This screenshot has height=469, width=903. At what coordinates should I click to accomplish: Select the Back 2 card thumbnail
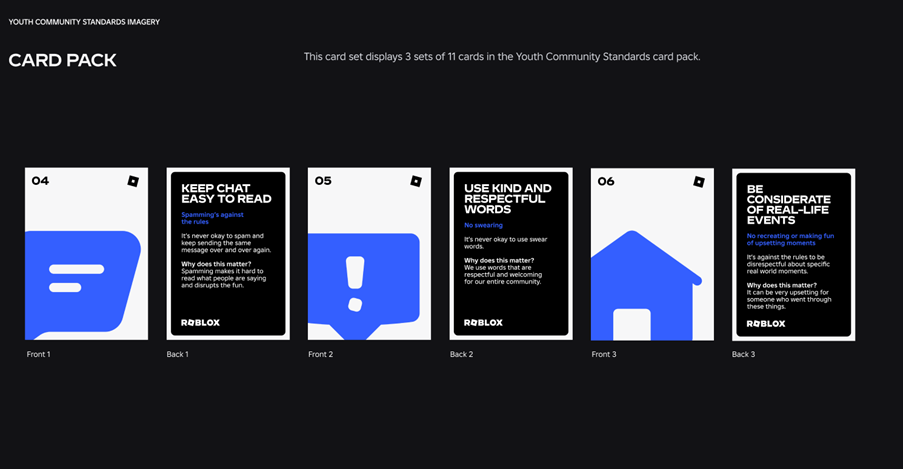[x=511, y=254]
